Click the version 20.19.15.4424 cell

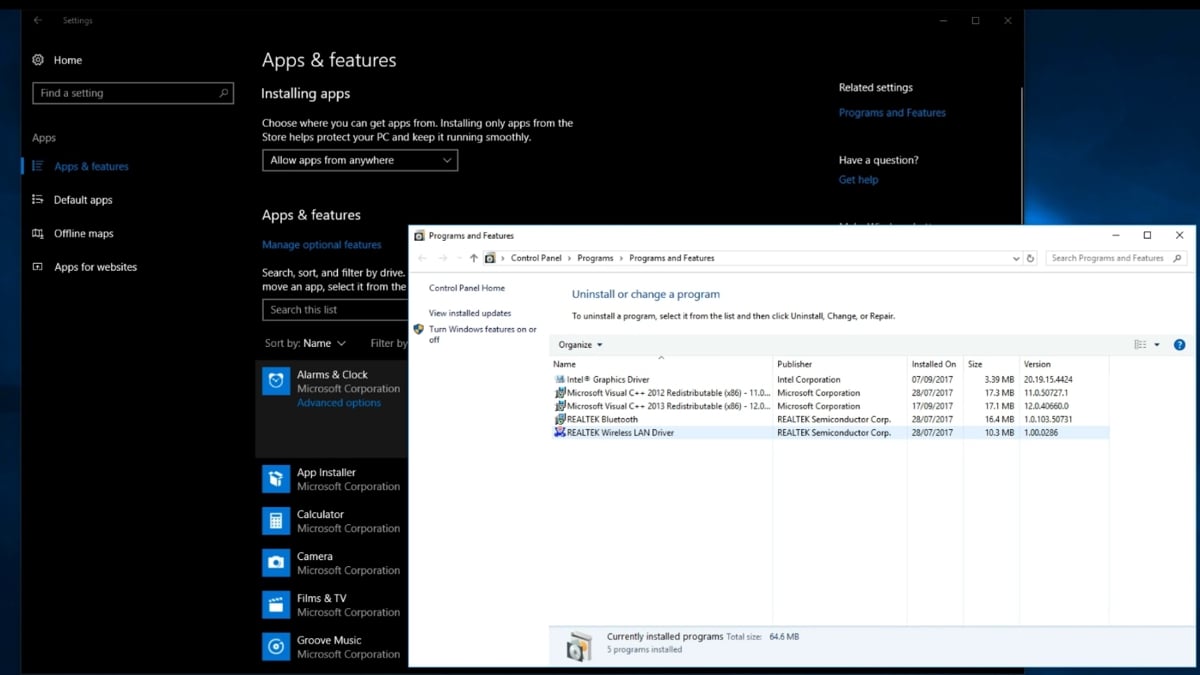(1047, 380)
